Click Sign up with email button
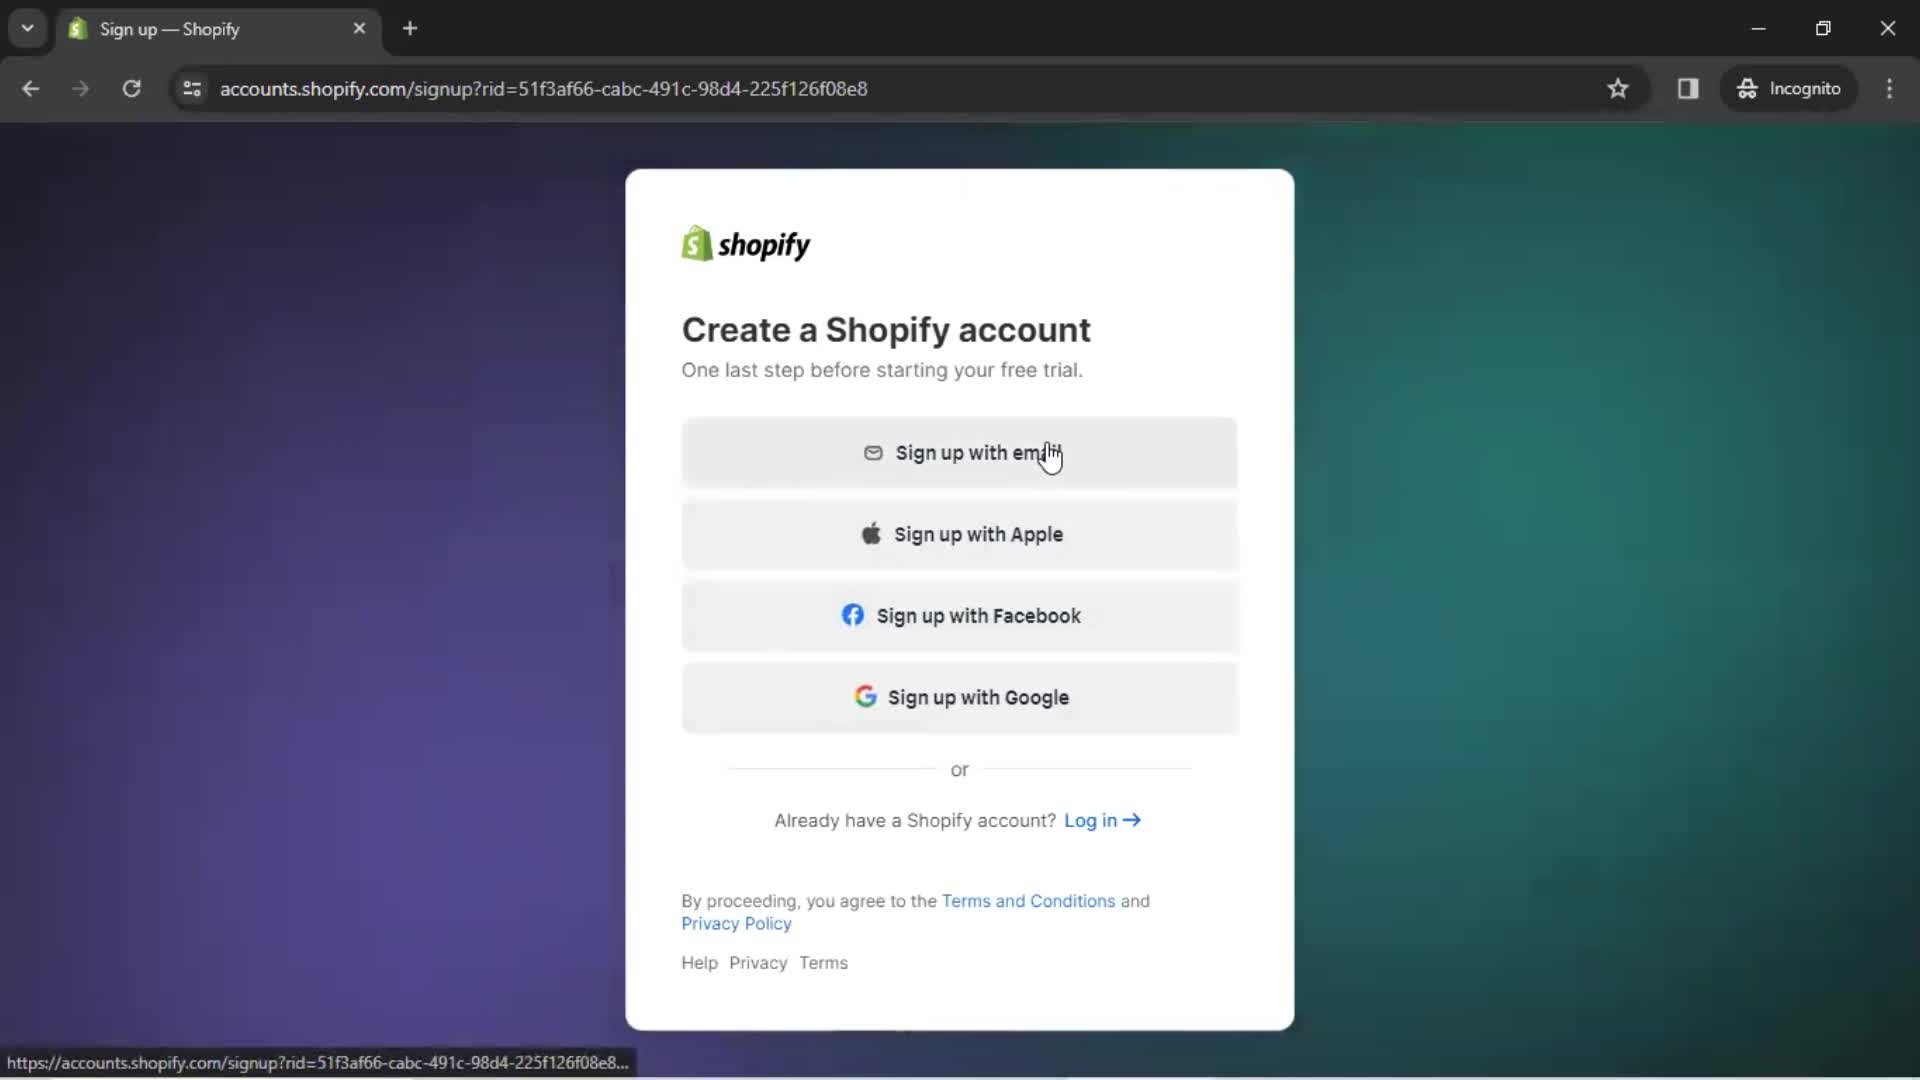Image resolution: width=1920 pixels, height=1080 pixels. tap(960, 452)
